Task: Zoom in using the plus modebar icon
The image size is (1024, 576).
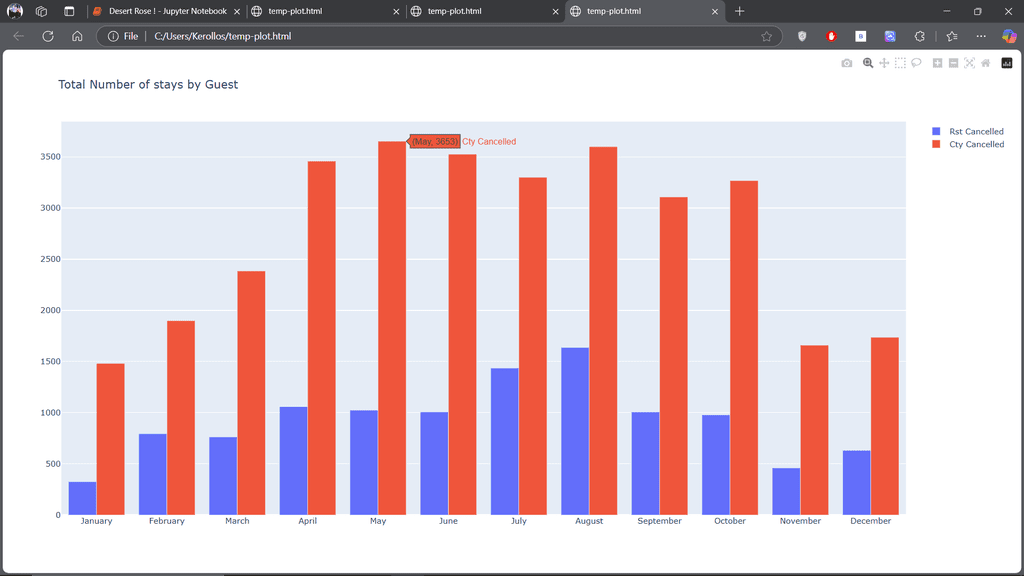Action: coord(937,63)
